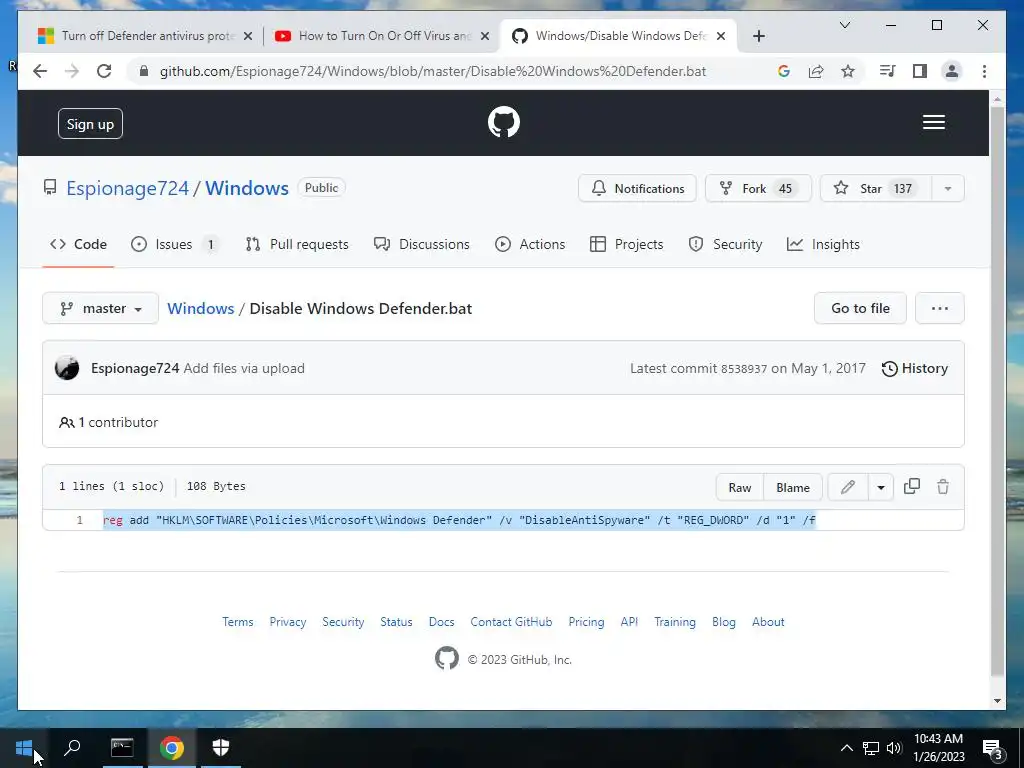
Task: View file History
Action: (x=914, y=368)
